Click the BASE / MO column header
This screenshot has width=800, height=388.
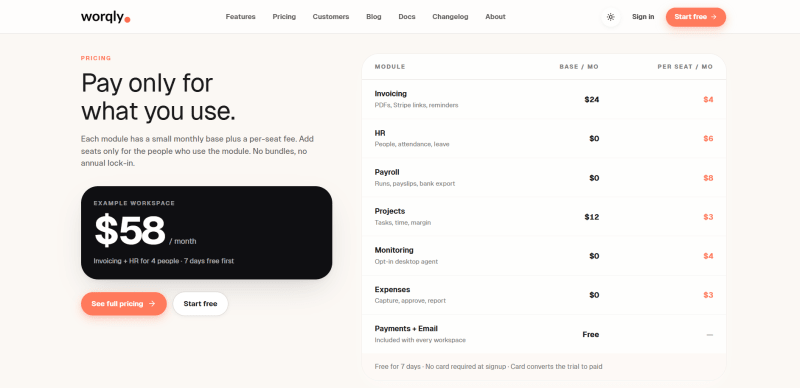click(579, 67)
